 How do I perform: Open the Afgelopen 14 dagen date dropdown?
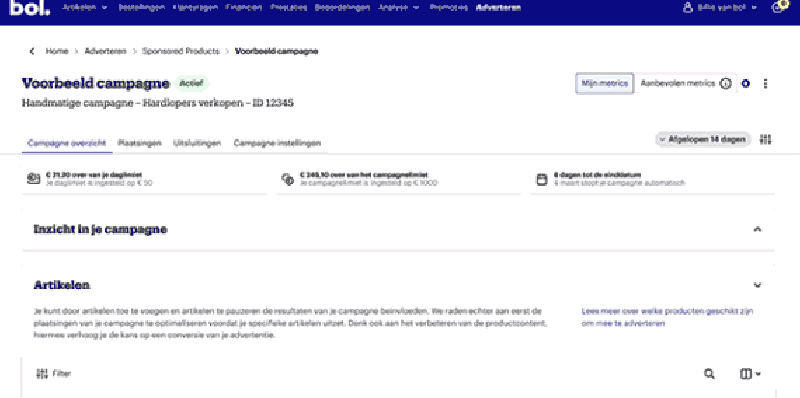pos(703,139)
